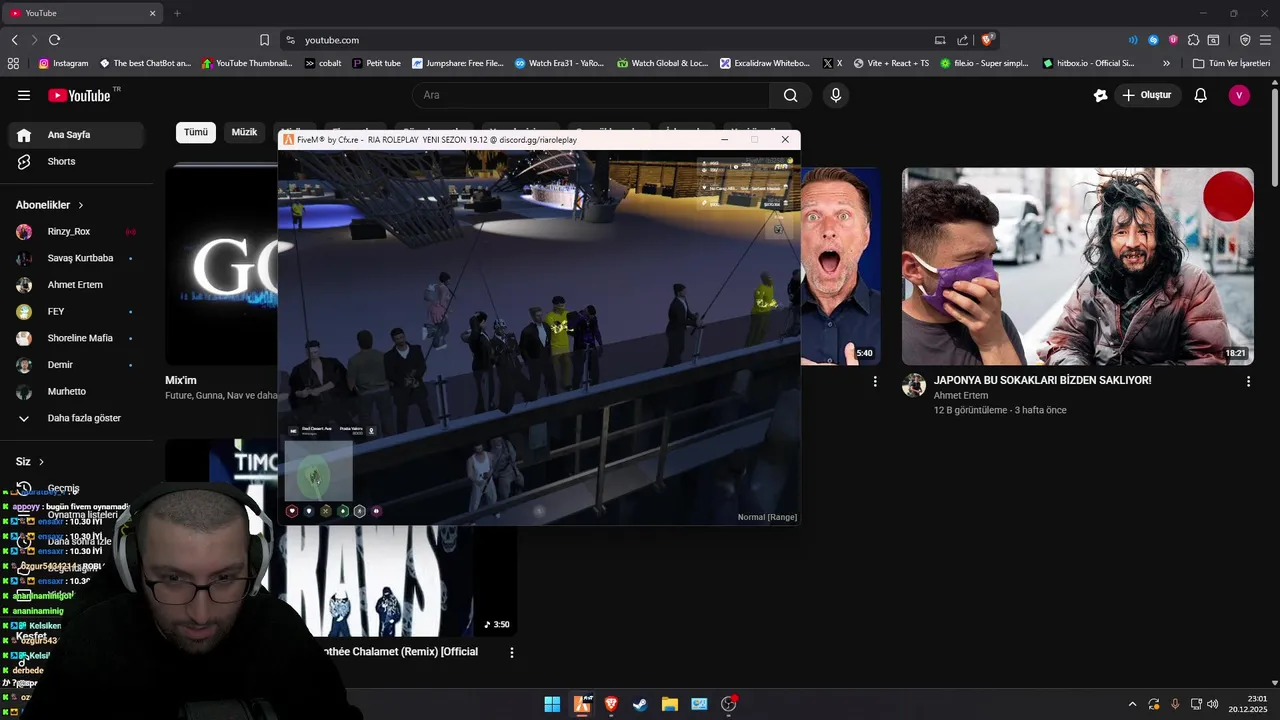
Task: Open Murhetto channel in sidebar
Action: coord(76,392)
